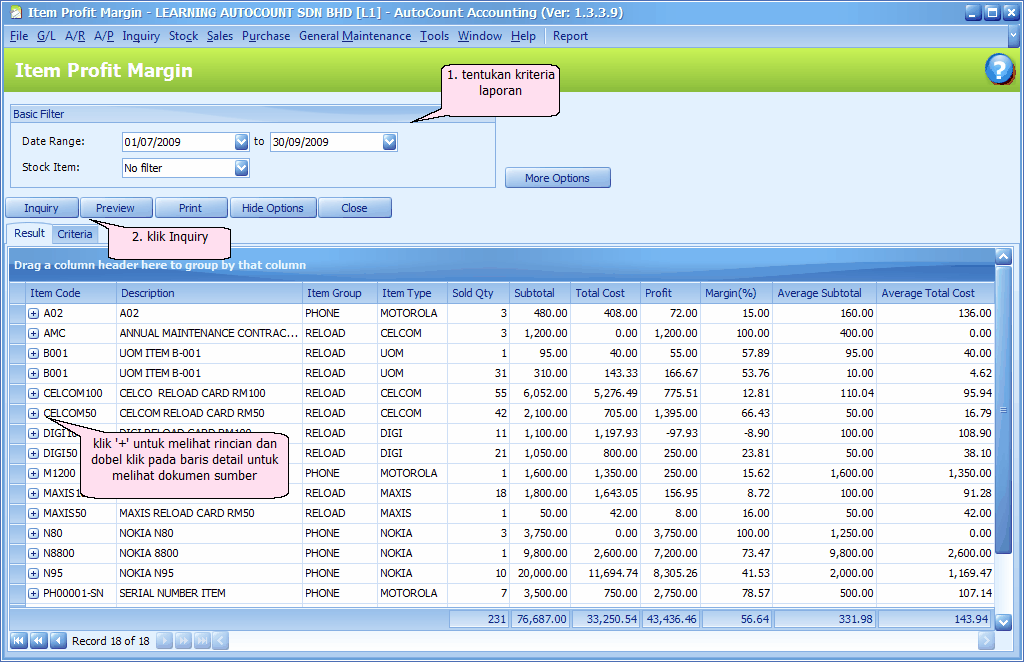This screenshot has width=1024, height=662.
Task: Switch to the Criteria tab
Action: tap(75, 233)
